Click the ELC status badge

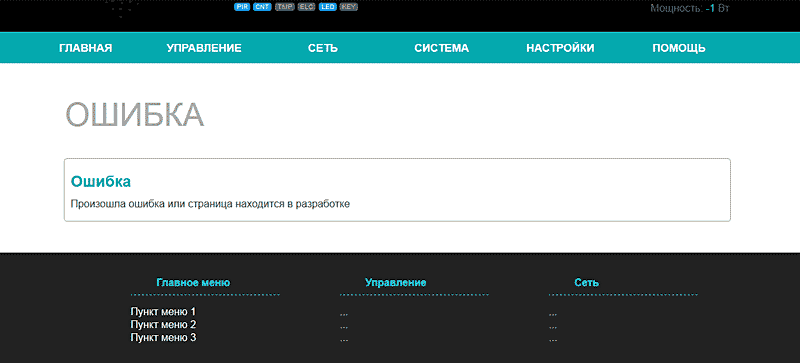click(307, 7)
